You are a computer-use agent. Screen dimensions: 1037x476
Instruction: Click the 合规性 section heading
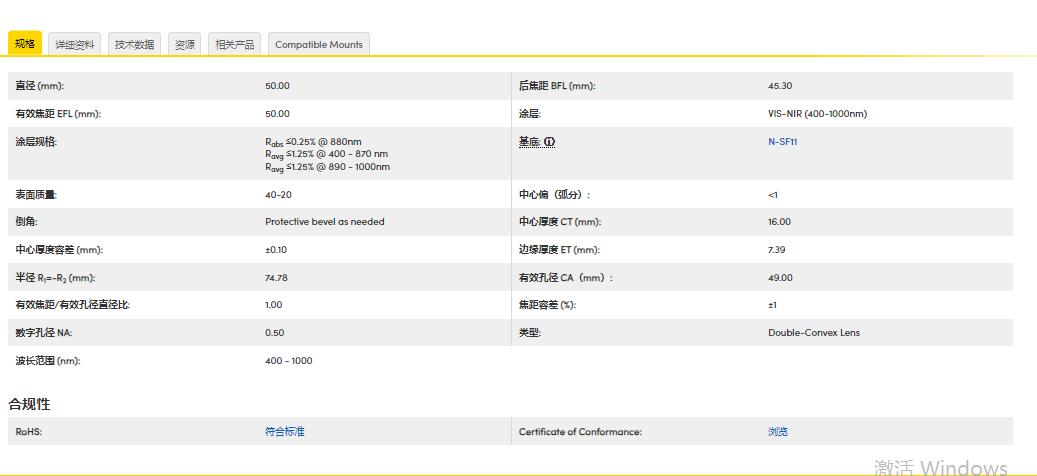(x=29, y=404)
